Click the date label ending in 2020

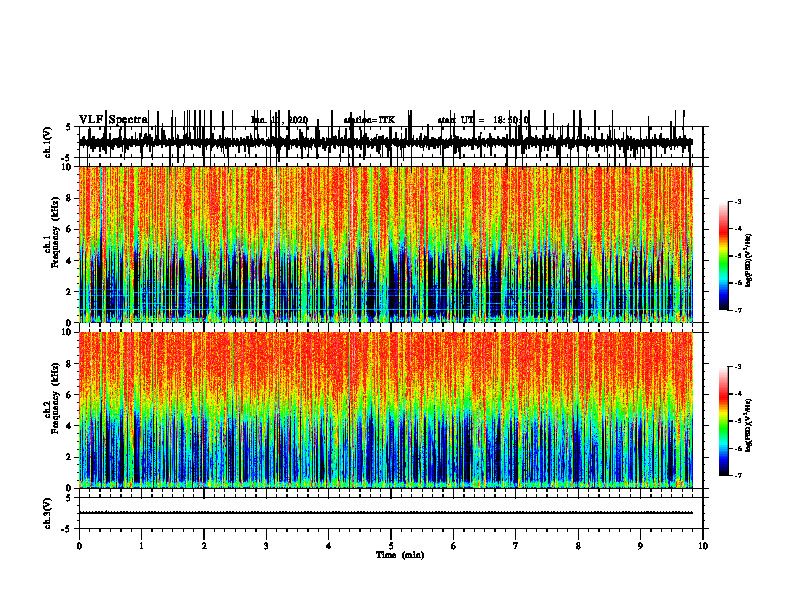point(279,120)
